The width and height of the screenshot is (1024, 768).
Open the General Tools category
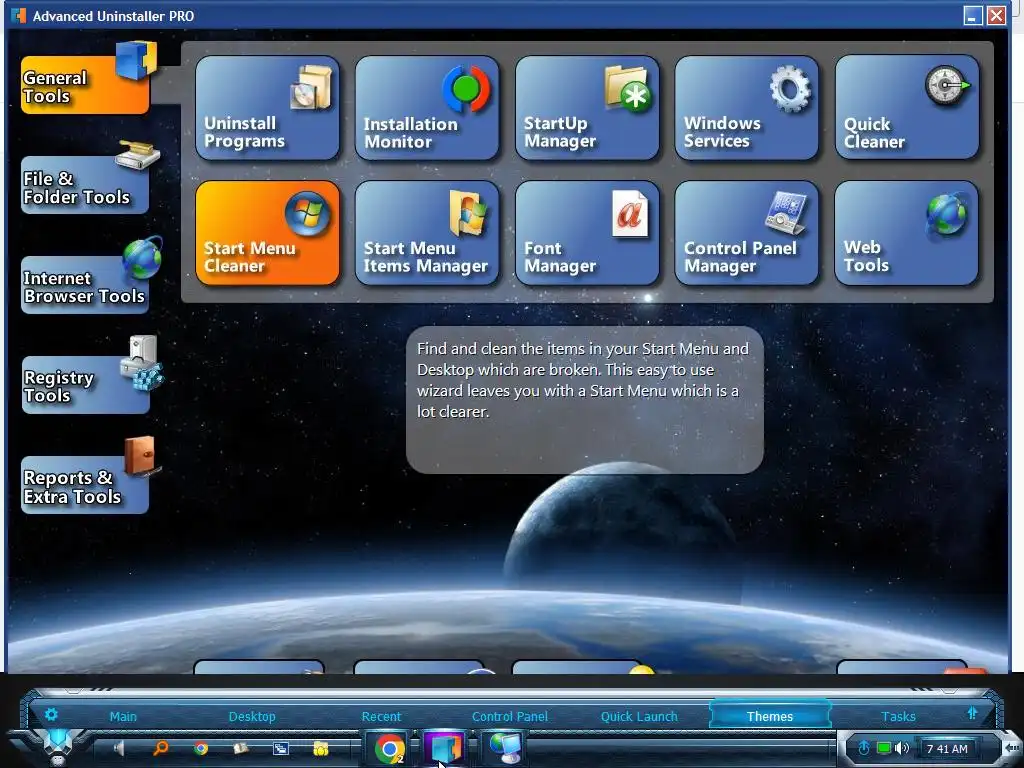tap(85, 85)
